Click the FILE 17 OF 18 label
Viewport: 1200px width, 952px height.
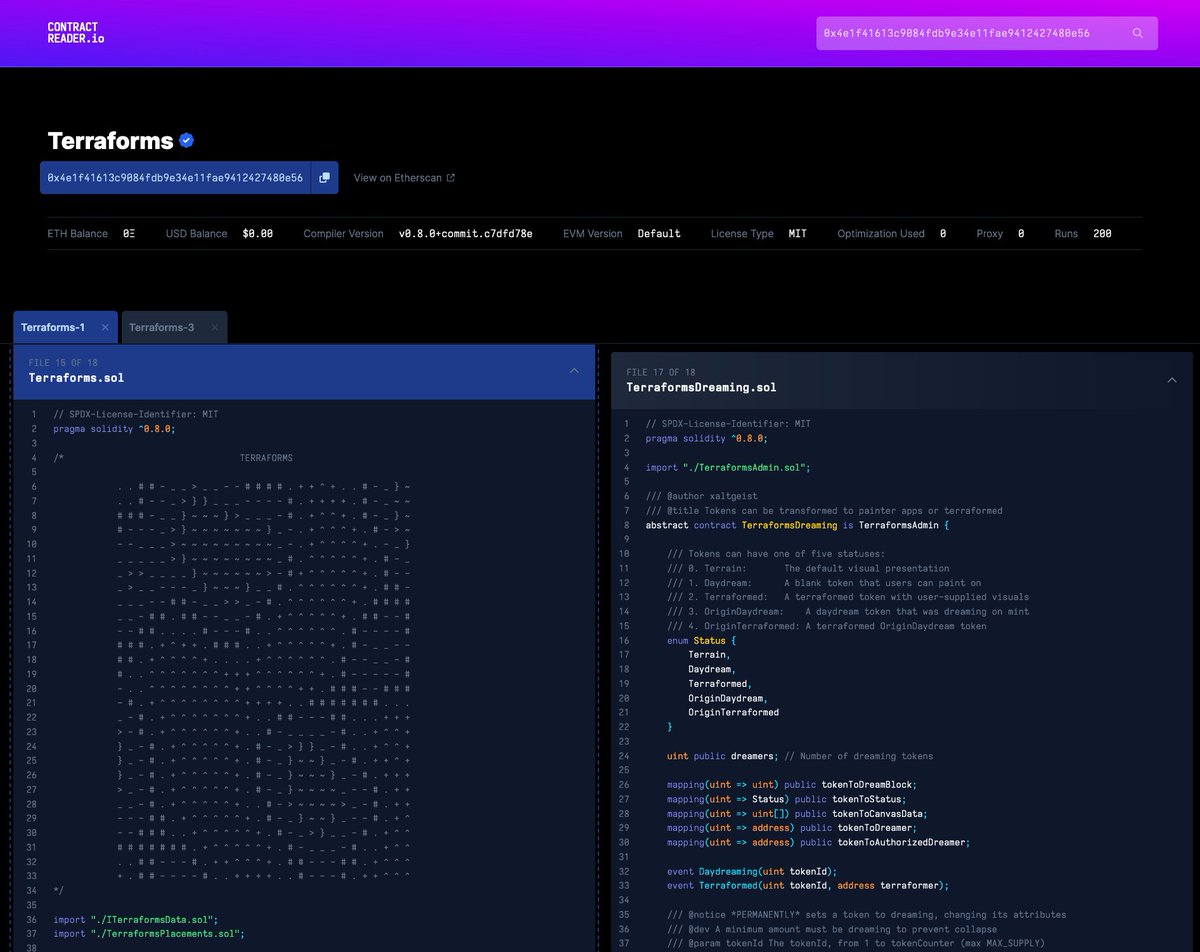(x=660, y=371)
